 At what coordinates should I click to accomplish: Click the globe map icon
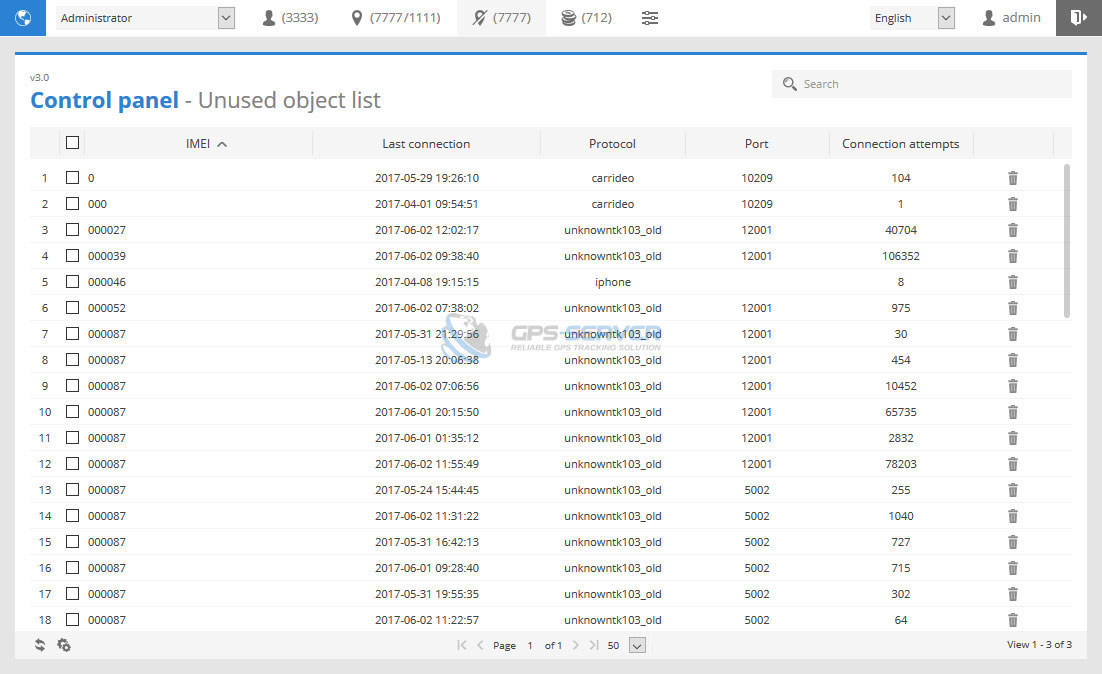click(23, 18)
